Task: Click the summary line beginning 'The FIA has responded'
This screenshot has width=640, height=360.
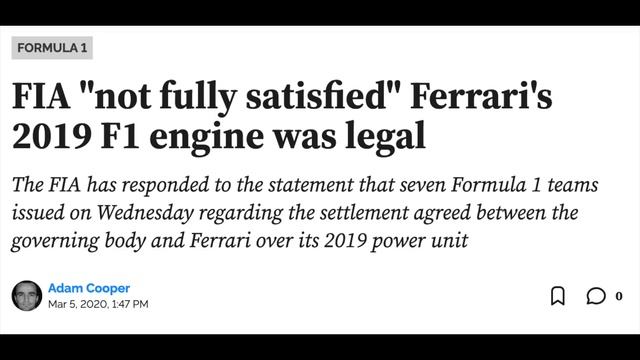Action: 305,185
